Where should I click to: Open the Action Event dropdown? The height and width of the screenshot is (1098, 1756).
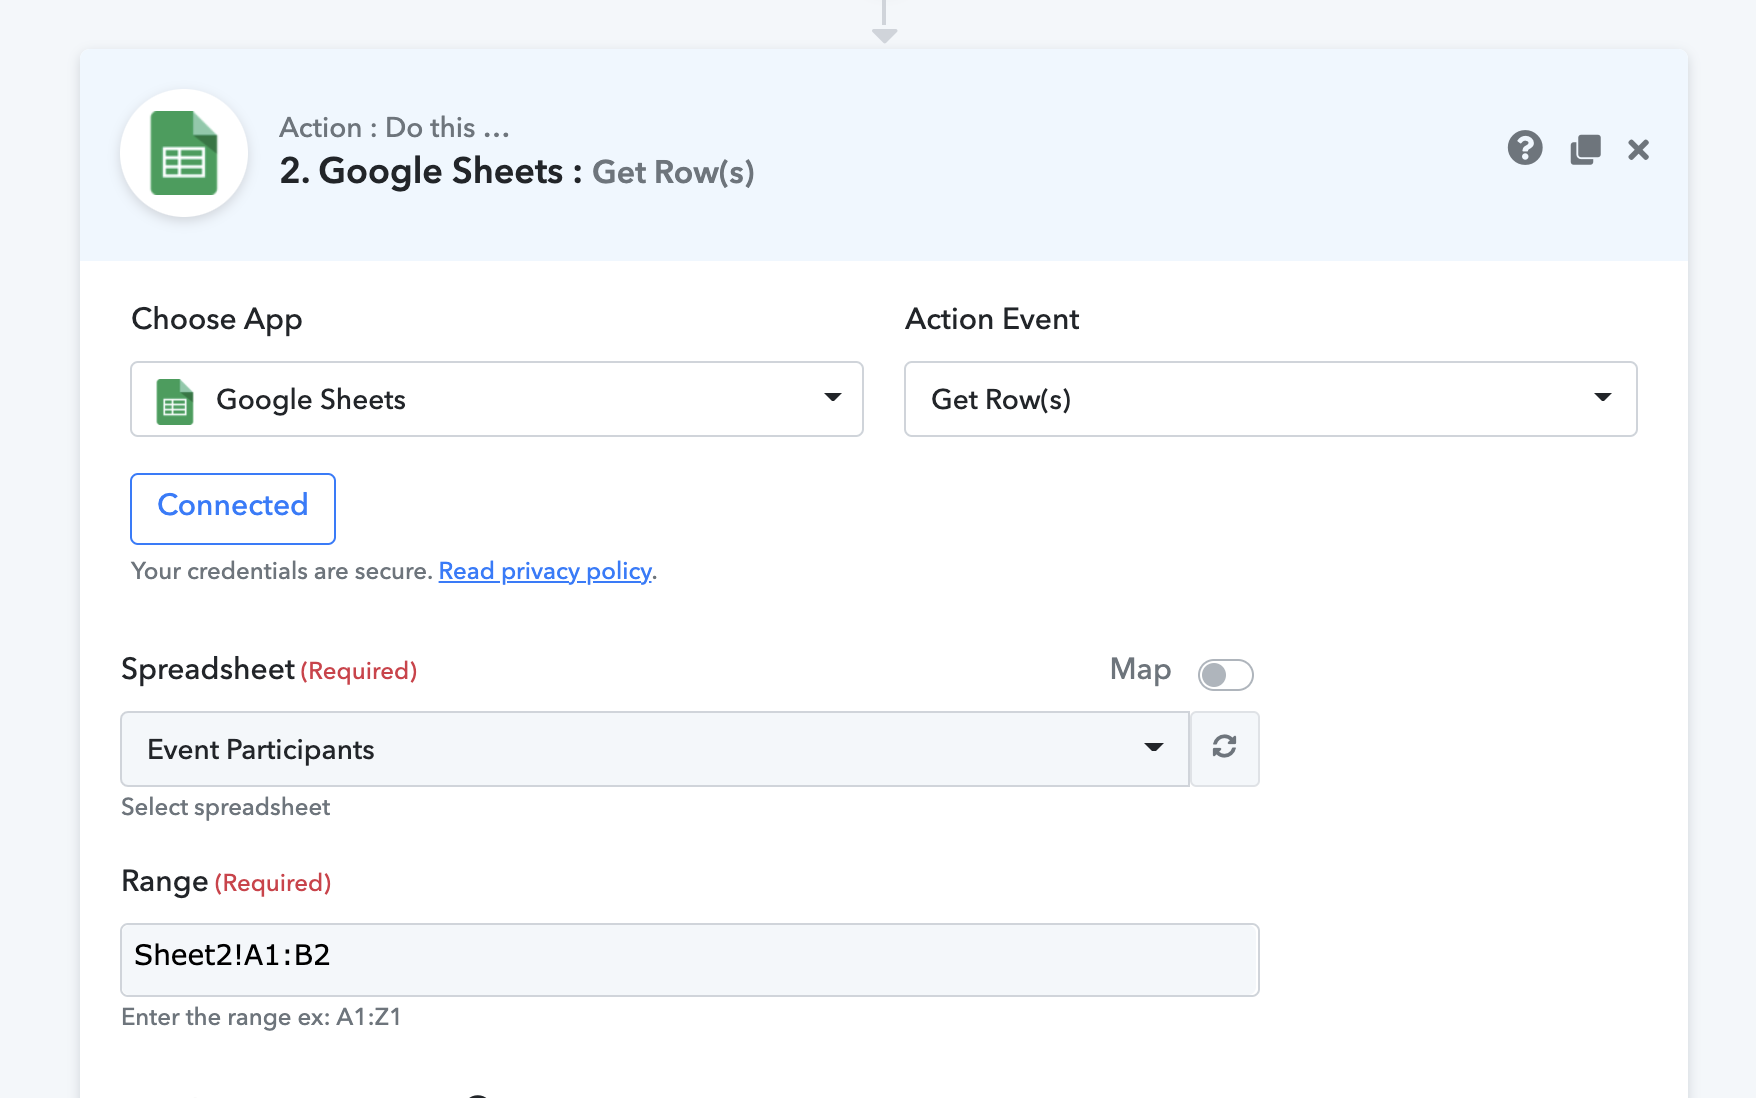pos(1271,399)
